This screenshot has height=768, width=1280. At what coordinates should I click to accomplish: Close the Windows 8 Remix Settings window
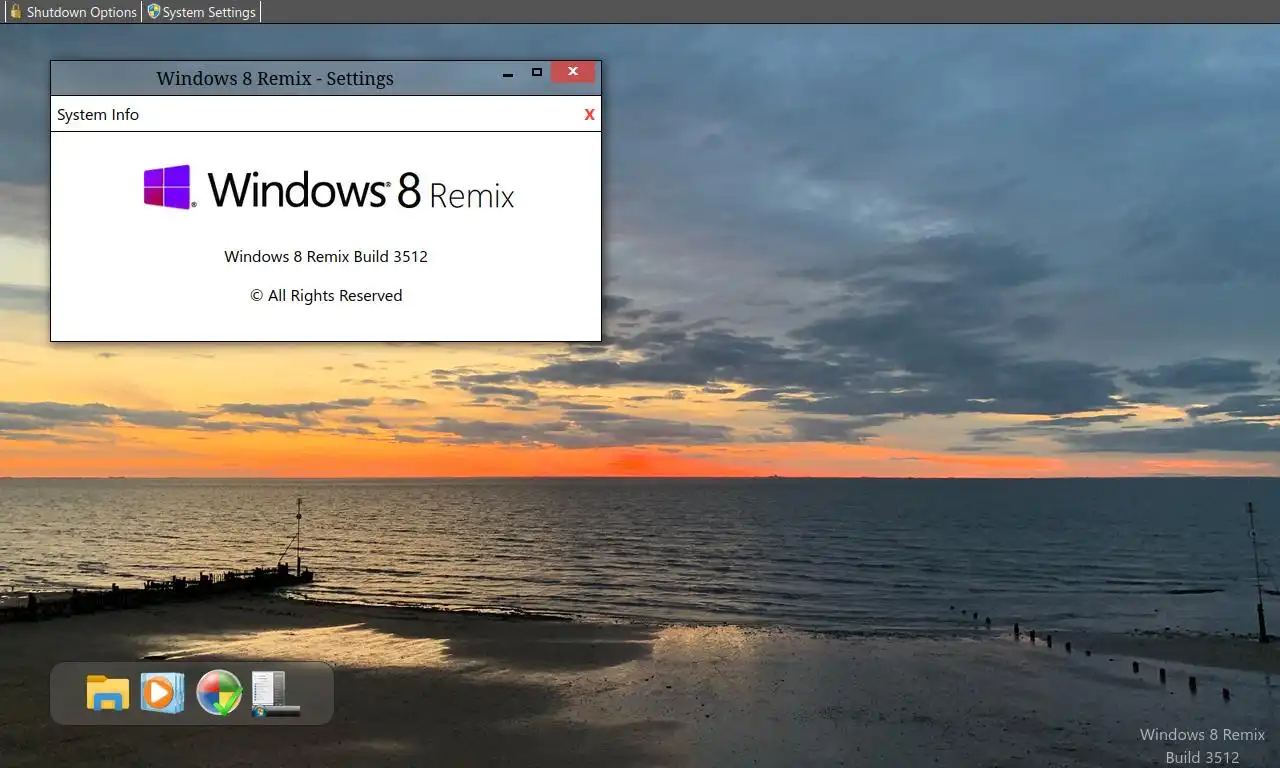573,72
